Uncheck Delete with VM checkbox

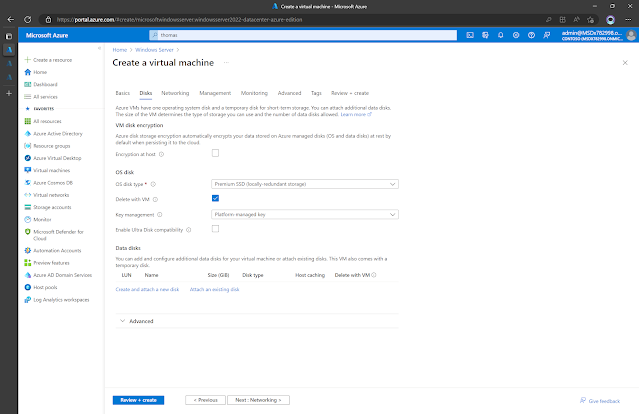[215, 198]
